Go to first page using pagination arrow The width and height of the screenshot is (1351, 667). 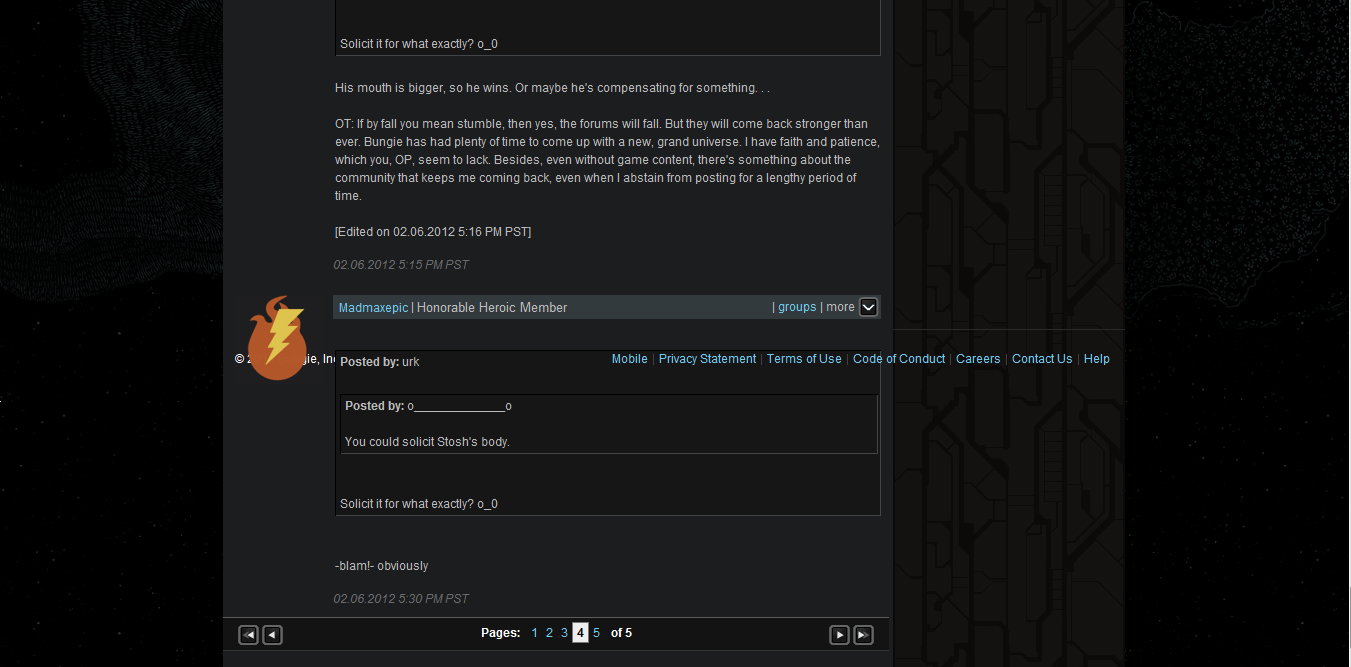pos(249,635)
